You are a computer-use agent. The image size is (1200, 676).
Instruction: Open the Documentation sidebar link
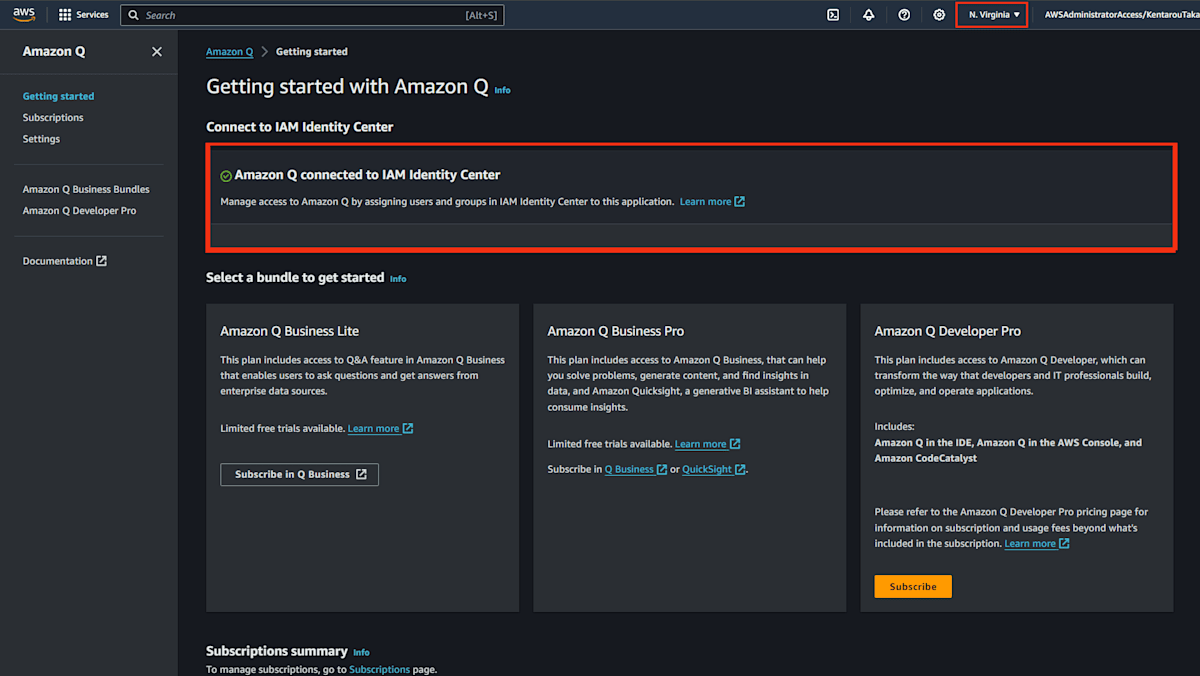click(x=65, y=261)
